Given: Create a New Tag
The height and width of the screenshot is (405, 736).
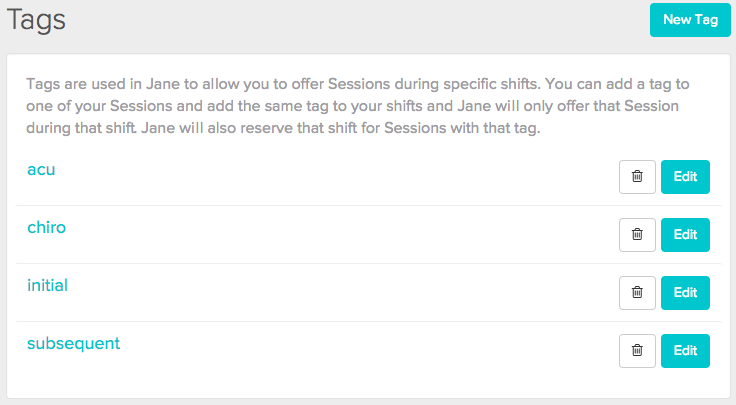Looking at the screenshot, I should click(689, 20).
